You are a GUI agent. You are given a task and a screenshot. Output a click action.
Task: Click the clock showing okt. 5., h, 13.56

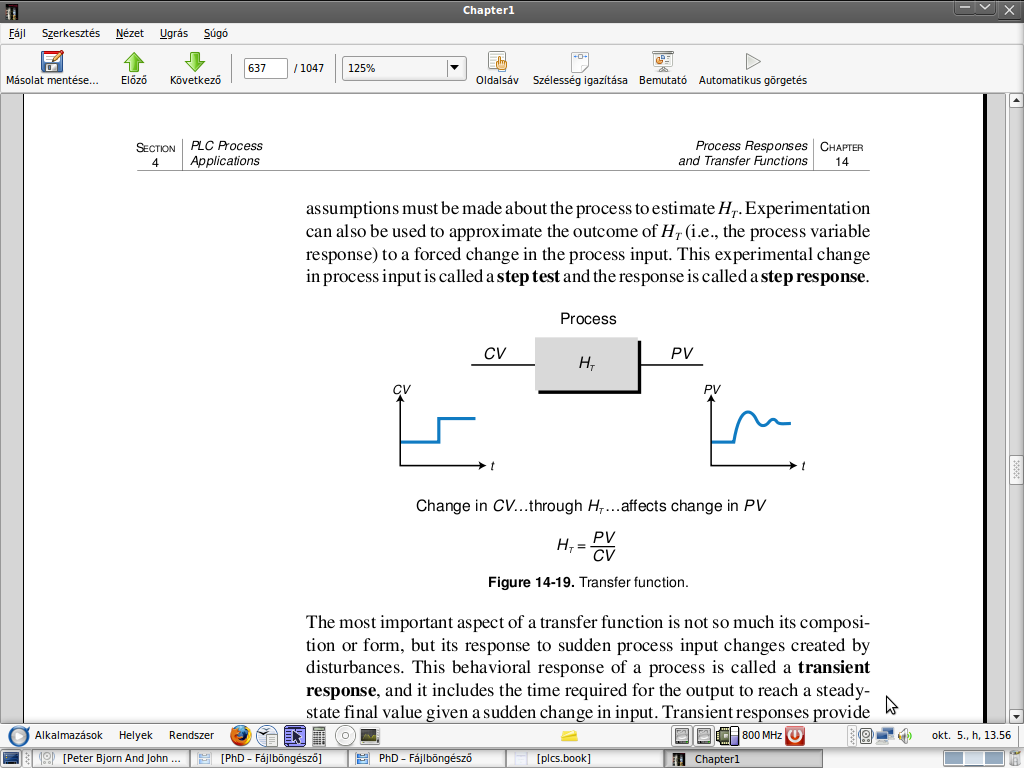971,735
